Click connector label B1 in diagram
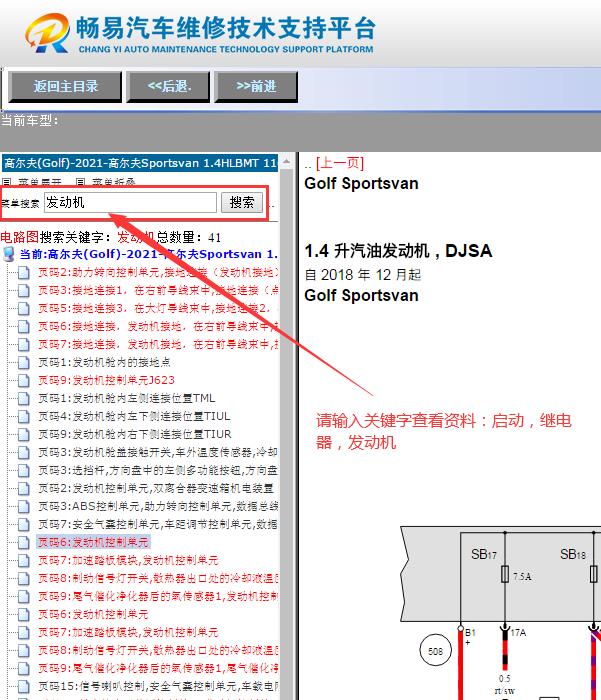The height and width of the screenshot is (700, 601). point(470,633)
